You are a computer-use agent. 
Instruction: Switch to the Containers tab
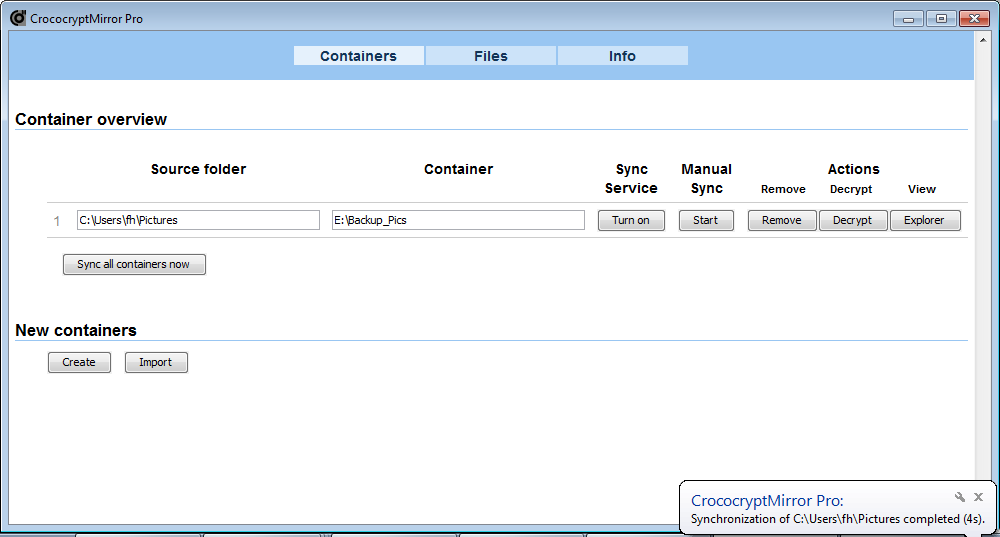358,55
